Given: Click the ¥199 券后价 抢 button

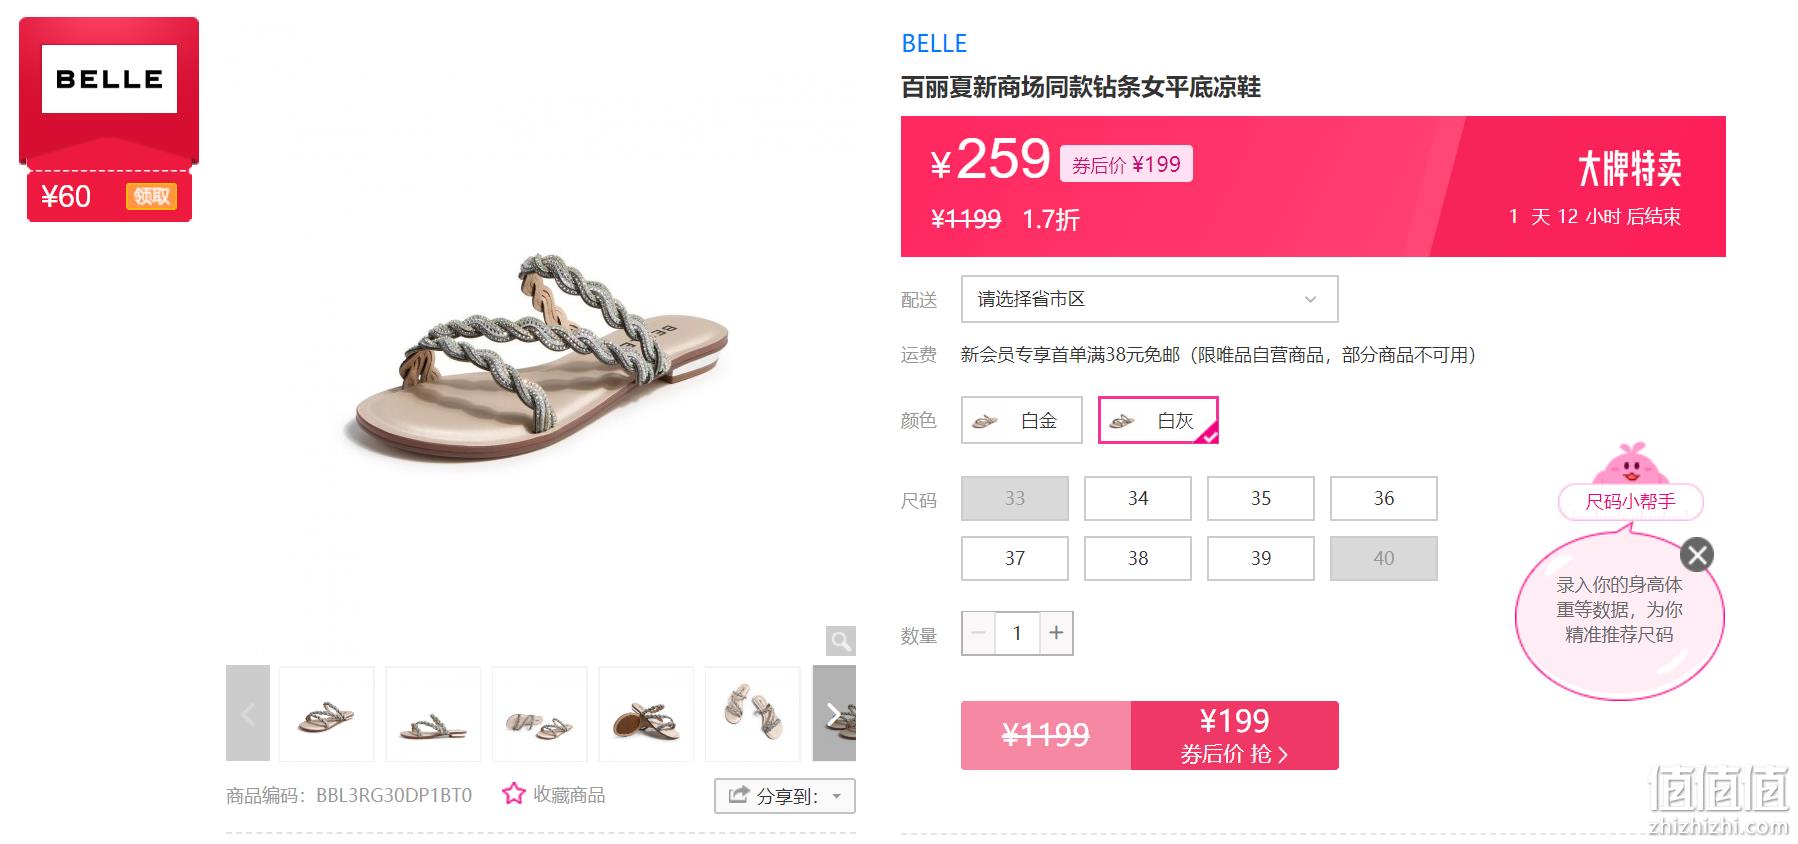Looking at the screenshot, I should tap(1235, 735).
